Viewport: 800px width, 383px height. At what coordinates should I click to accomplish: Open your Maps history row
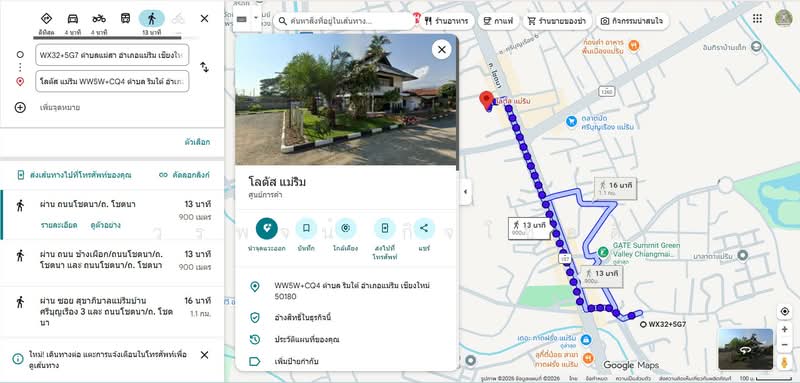coord(346,340)
